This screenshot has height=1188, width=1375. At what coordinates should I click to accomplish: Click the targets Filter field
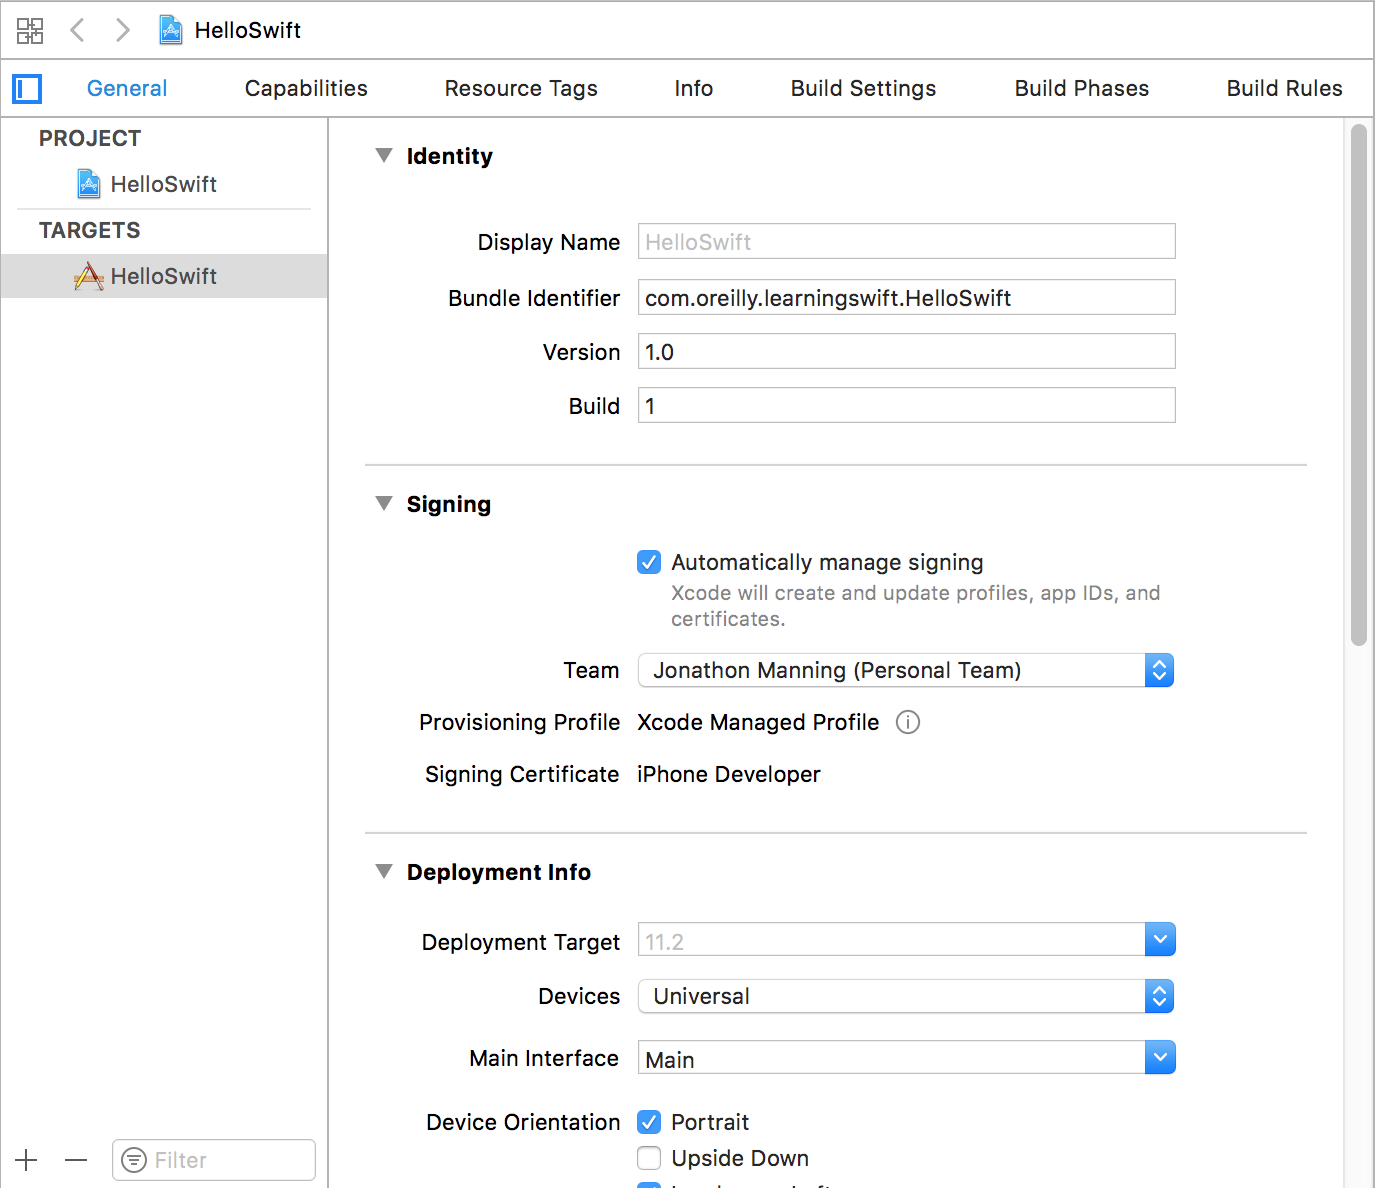click(x=214, y=1160)
